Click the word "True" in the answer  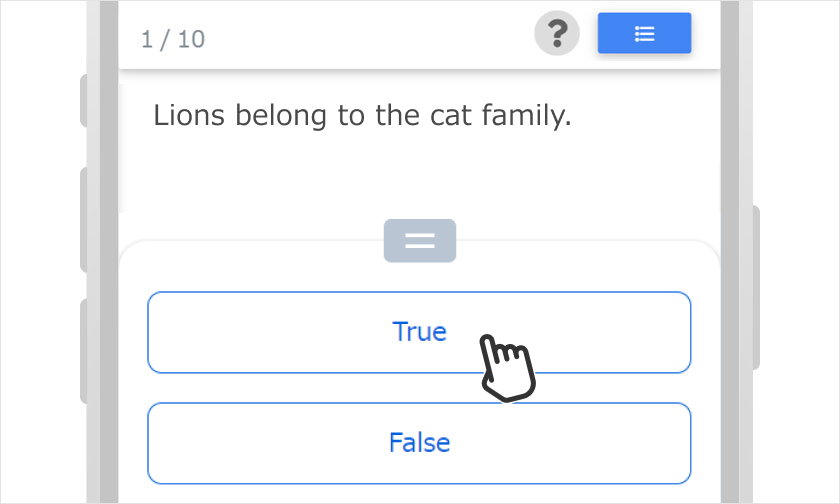419,332
